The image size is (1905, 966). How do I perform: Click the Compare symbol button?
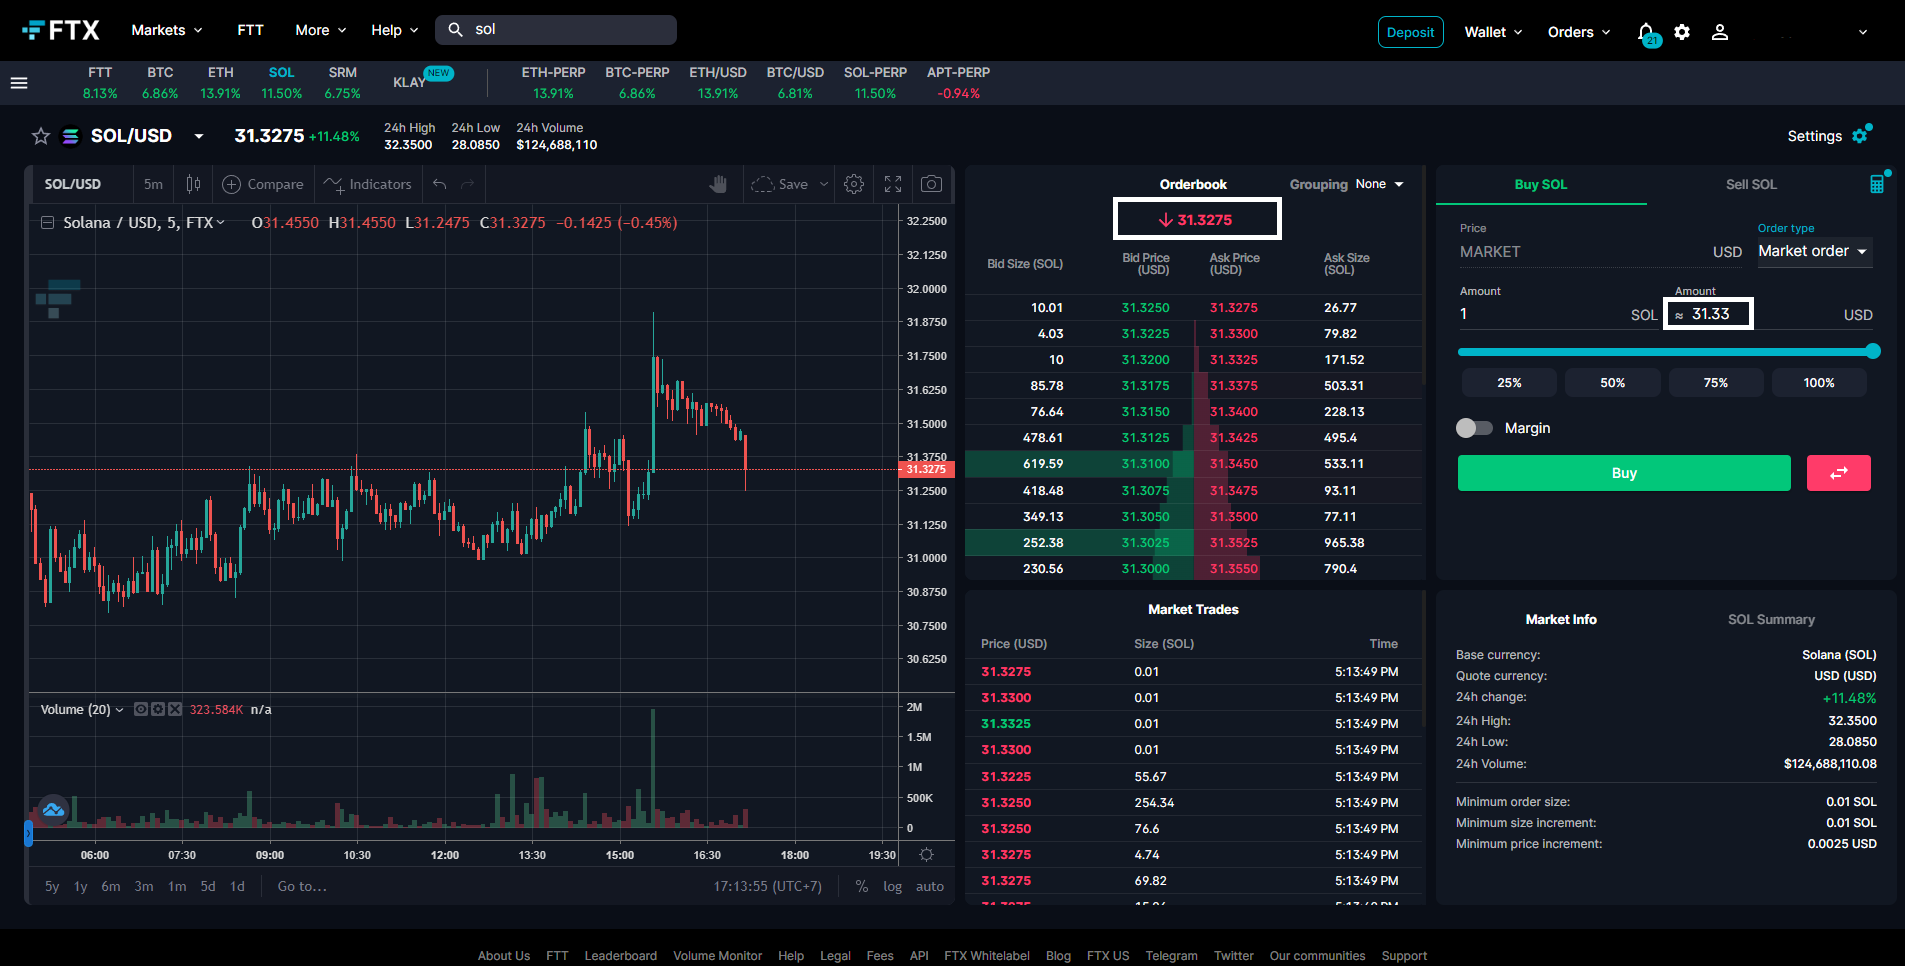click(263, 184)
